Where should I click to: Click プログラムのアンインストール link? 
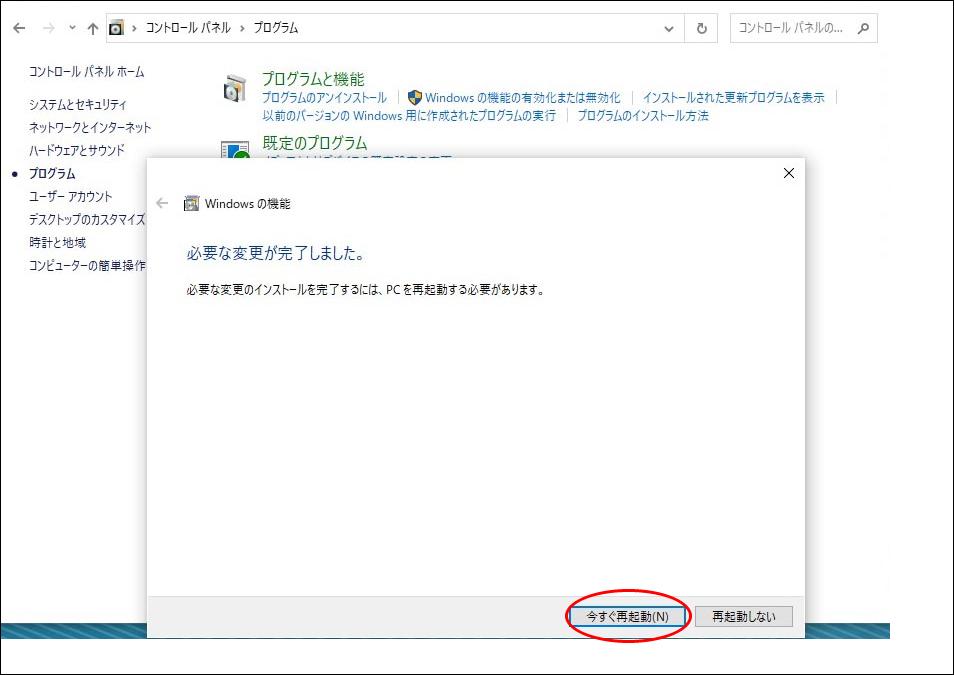pyautogui.click(x=324, y=97)
